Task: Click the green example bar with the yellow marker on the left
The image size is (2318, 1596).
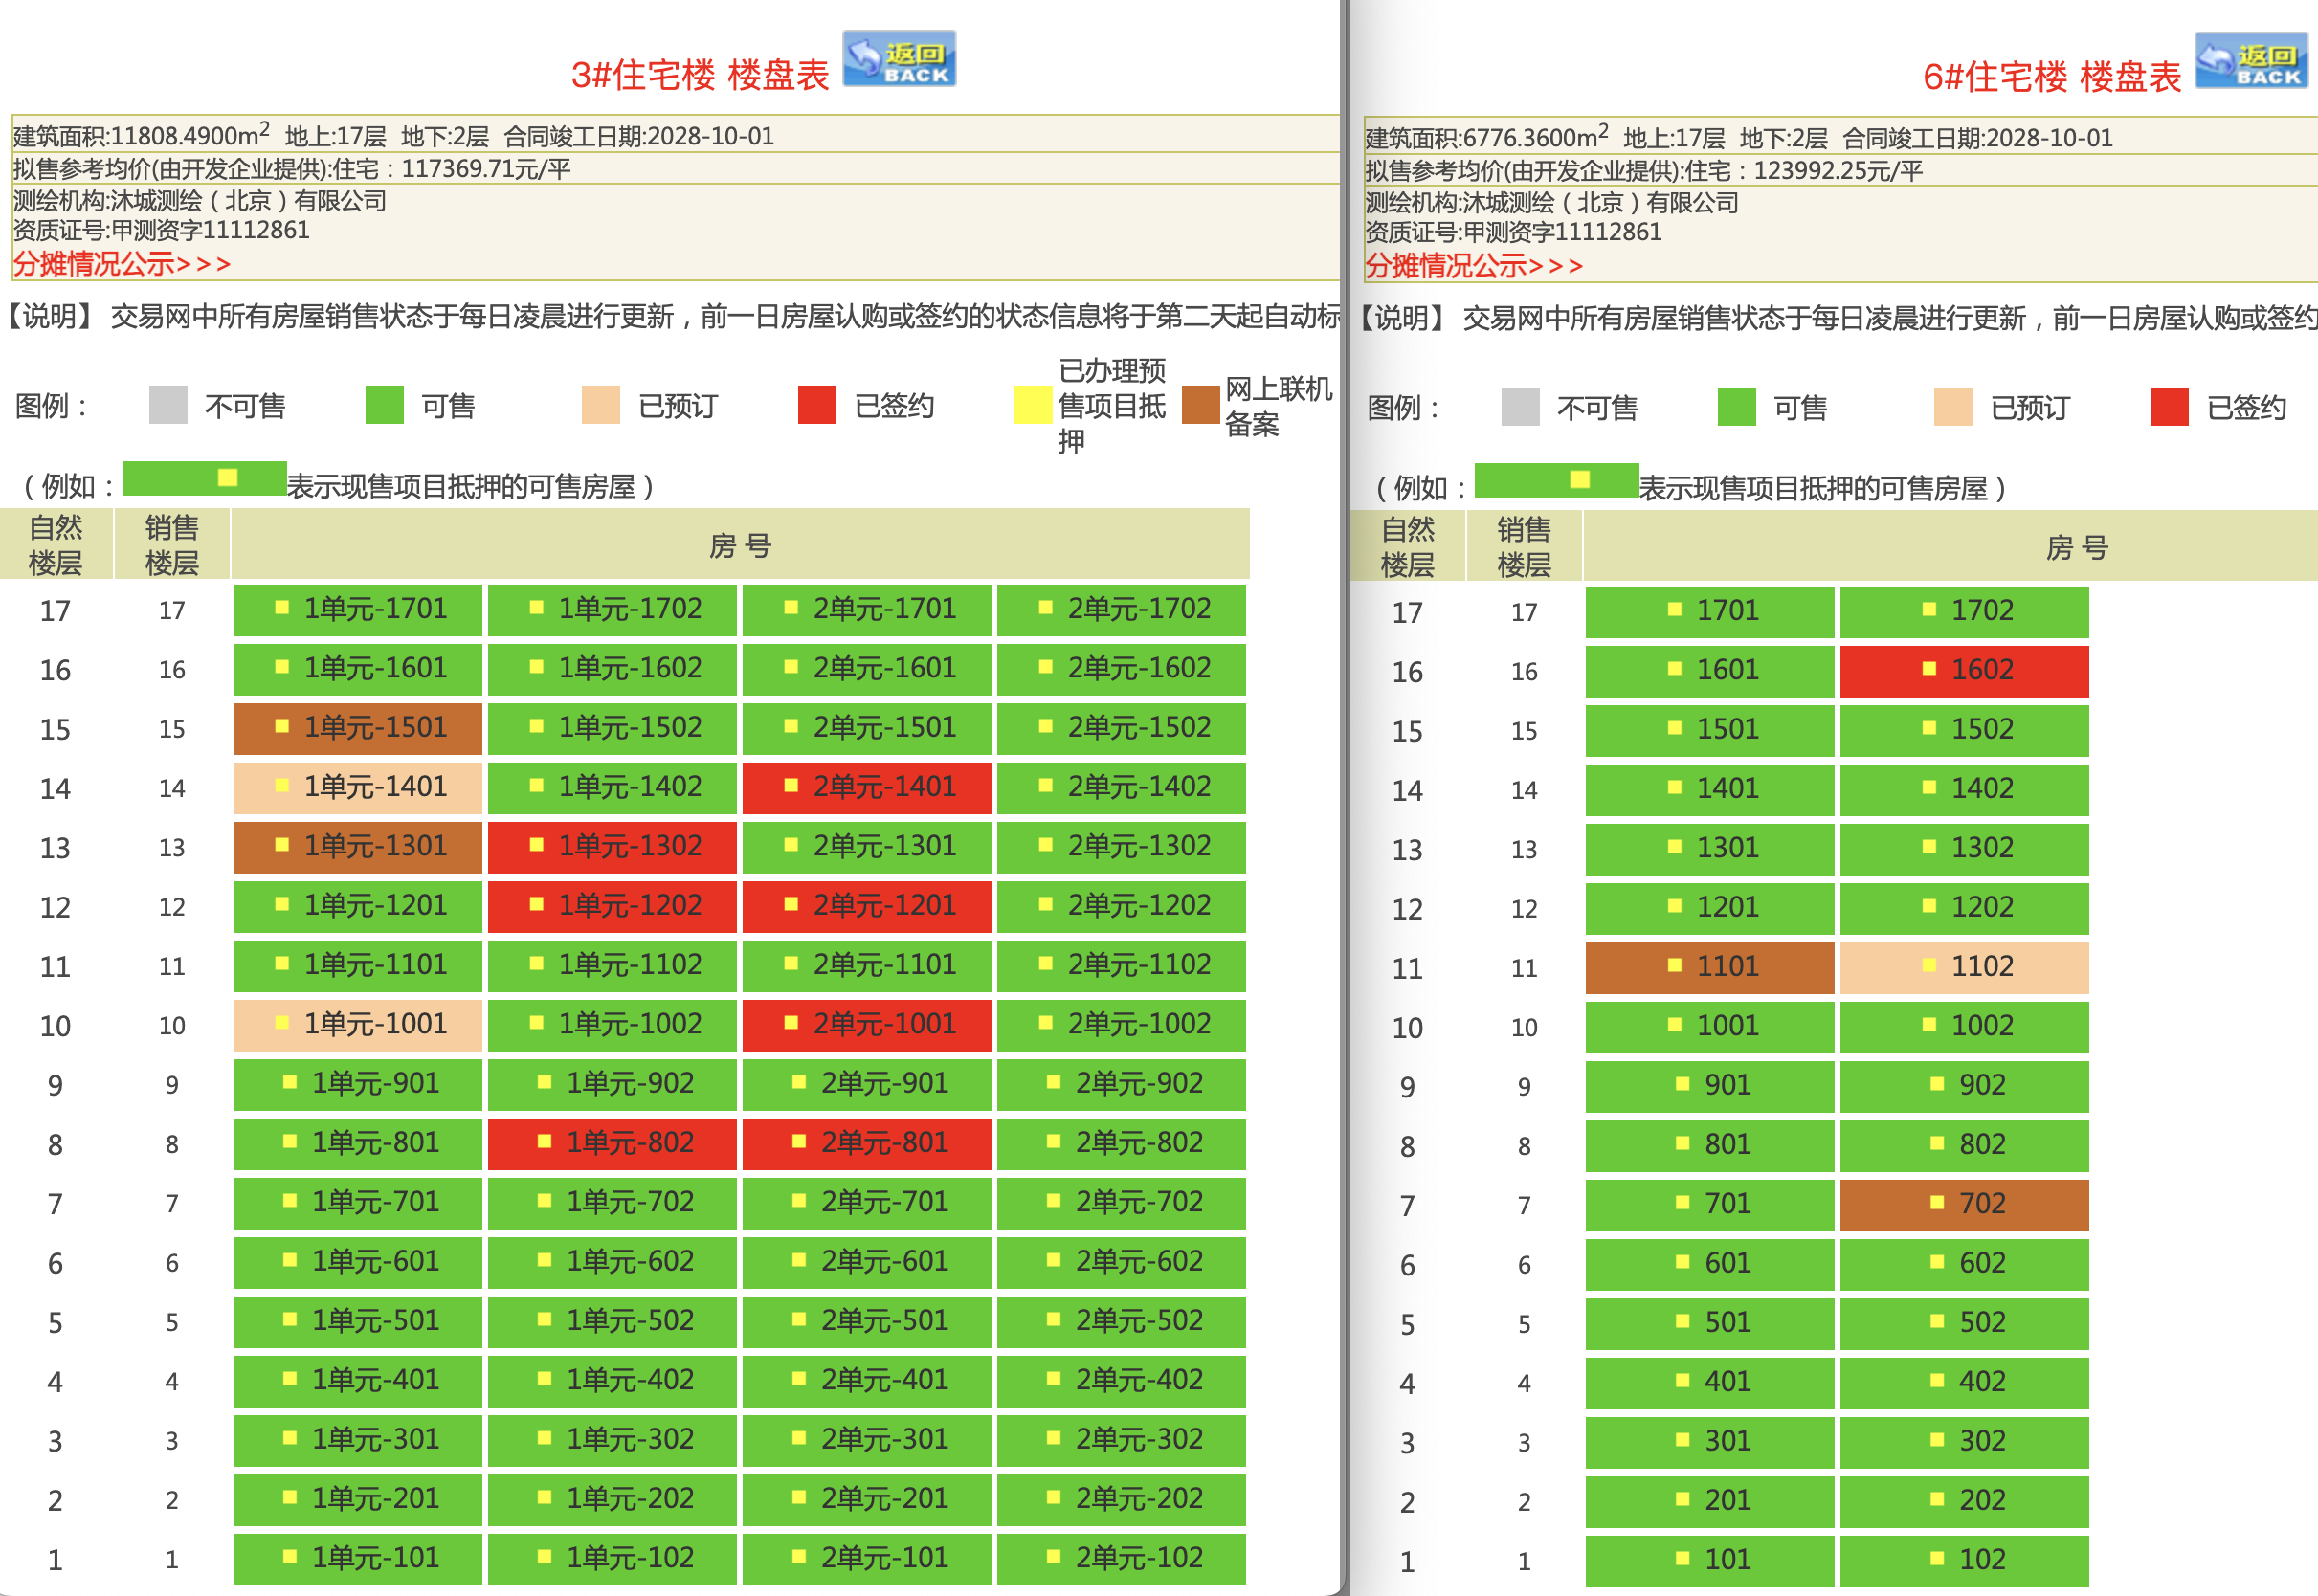Action: click(204, 478)
